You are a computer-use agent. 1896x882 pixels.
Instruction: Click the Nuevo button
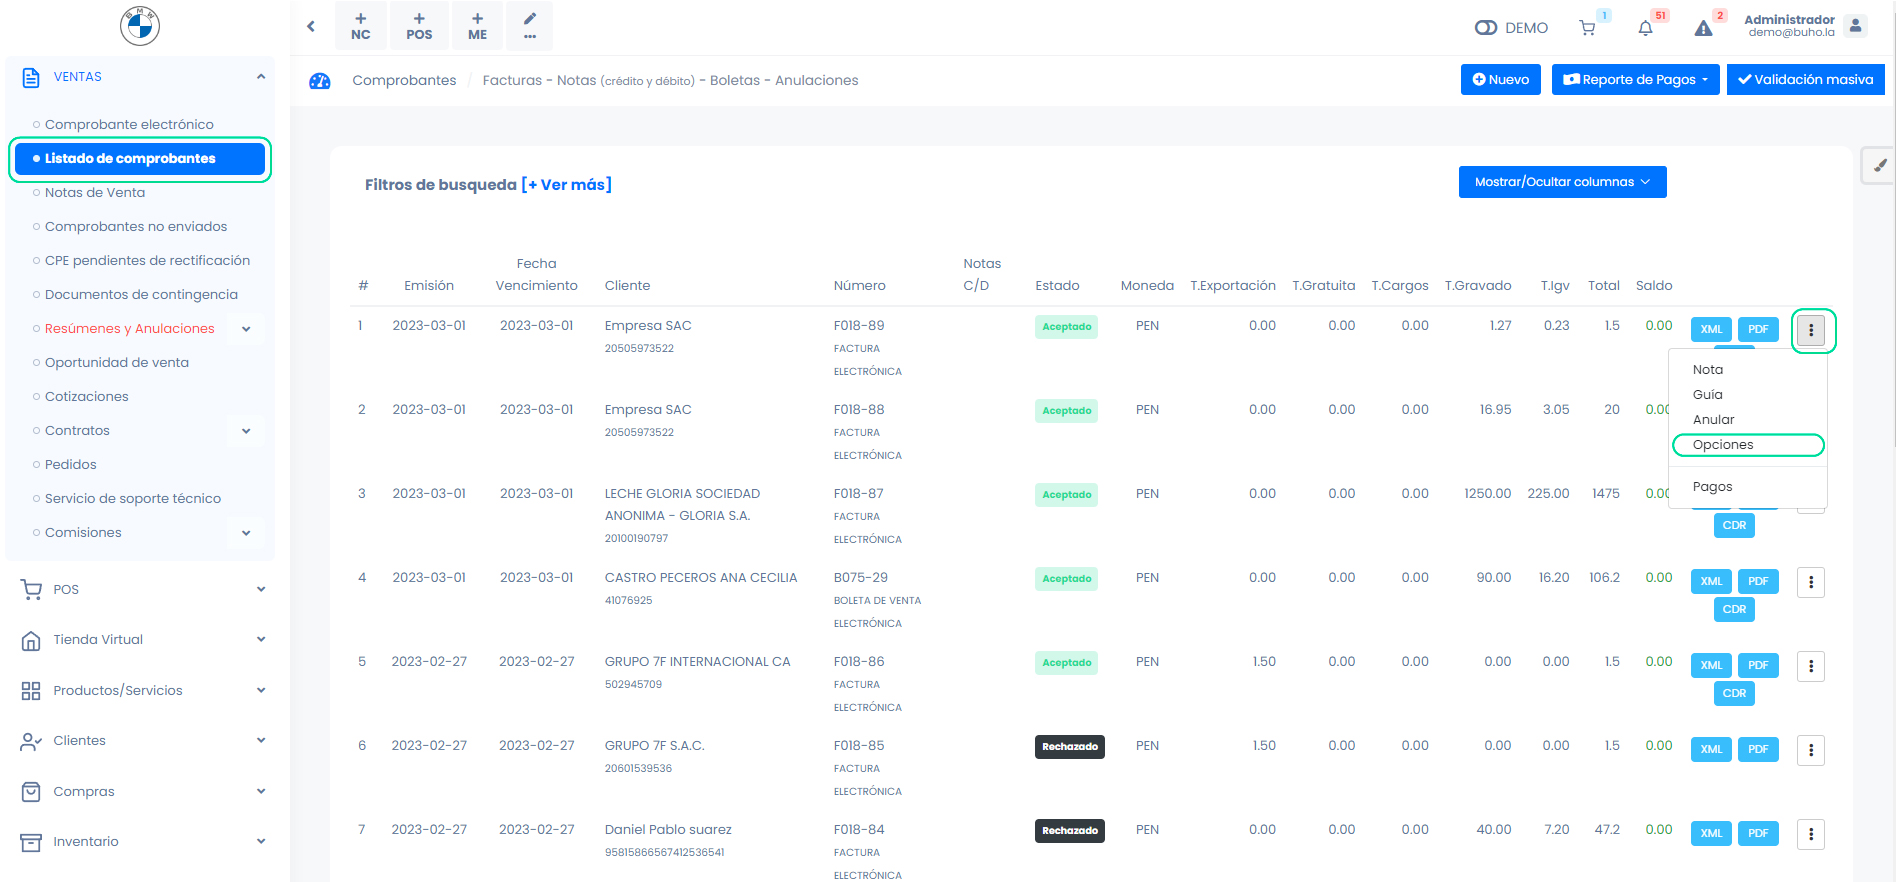coord(1500,80)
